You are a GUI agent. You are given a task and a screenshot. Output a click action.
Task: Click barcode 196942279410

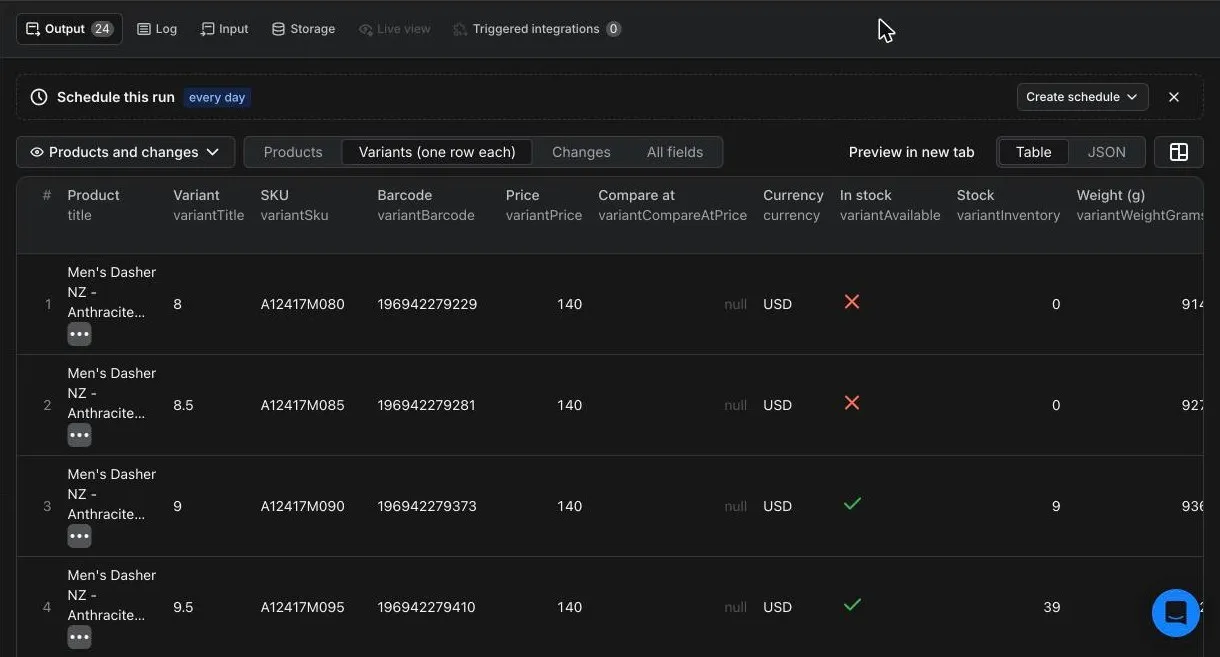coord(427,607)
